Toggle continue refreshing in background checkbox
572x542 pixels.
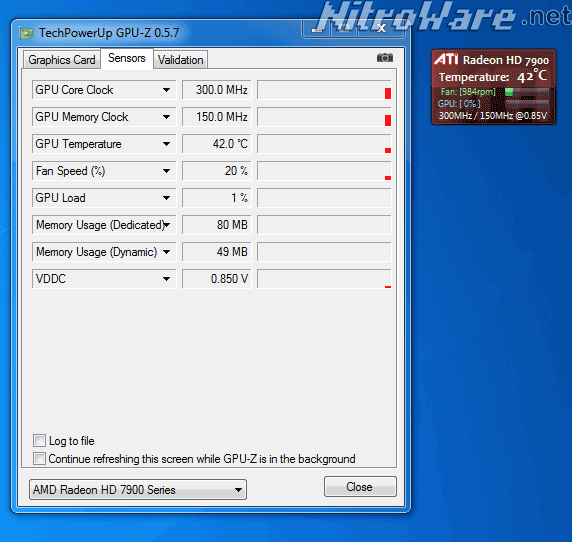(x=39, y=458)
